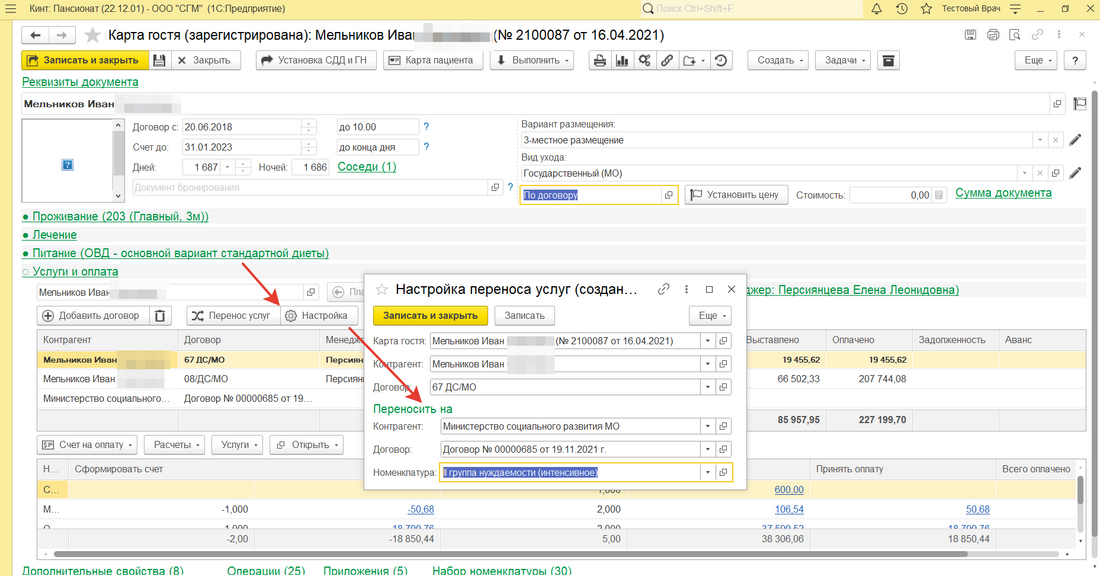Click the save diskette icon in toolbar

[159, 60]
